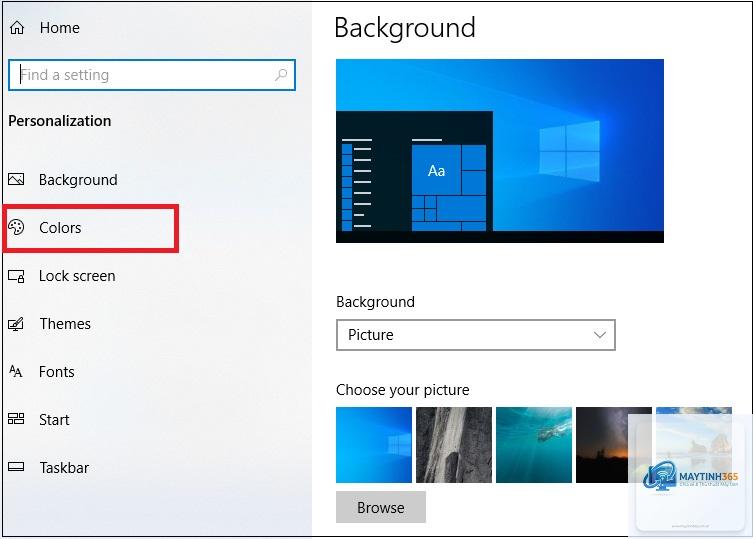Image resolution: width=753 pixels, height=539 pixels.
Task: Click the Personalization heading text
Action: pos(60,121)
